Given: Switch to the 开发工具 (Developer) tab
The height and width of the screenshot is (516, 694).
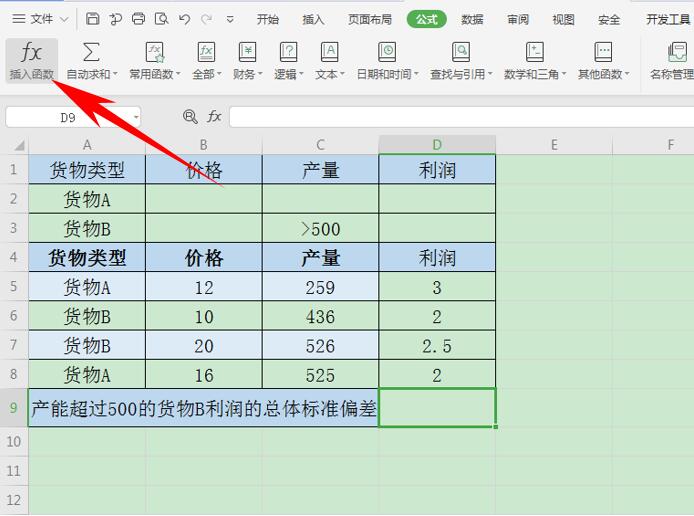Looking at the screenshot, I should point(668,19).
